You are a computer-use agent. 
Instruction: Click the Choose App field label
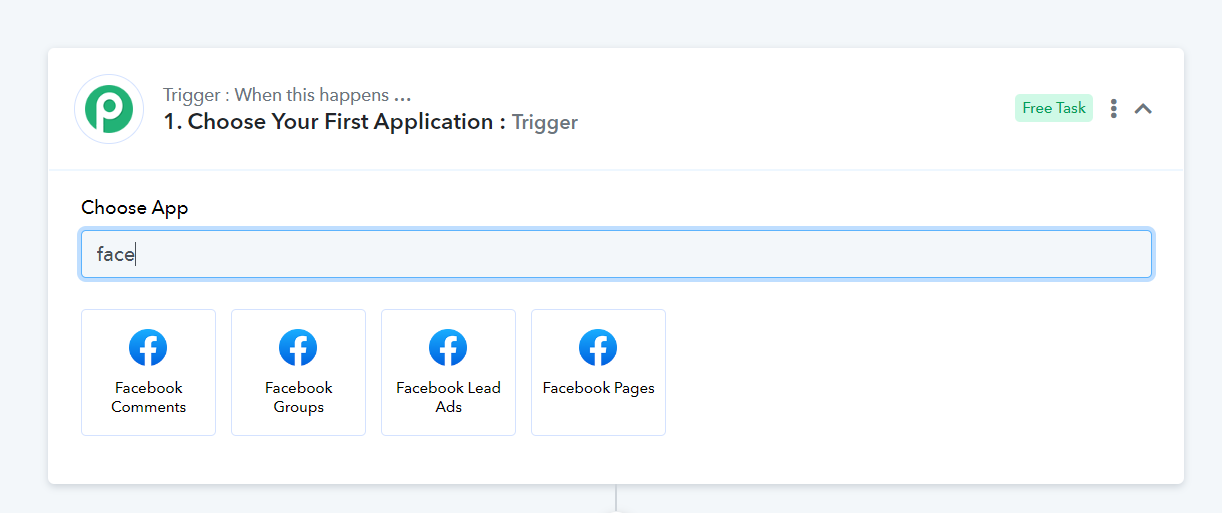pos(135,208)
